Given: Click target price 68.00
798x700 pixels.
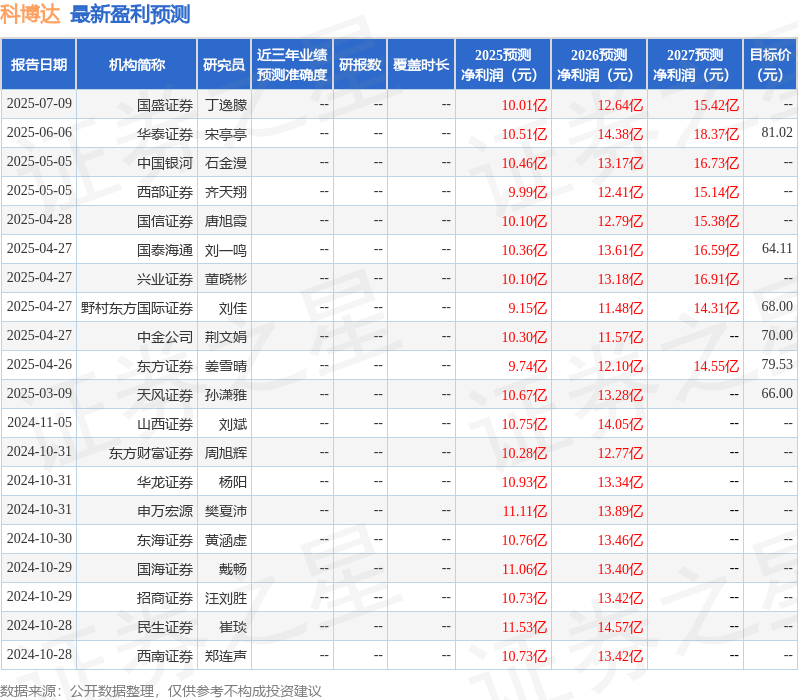Looking at the screenshot, I should pyautogui.click(x=777, y=307).
